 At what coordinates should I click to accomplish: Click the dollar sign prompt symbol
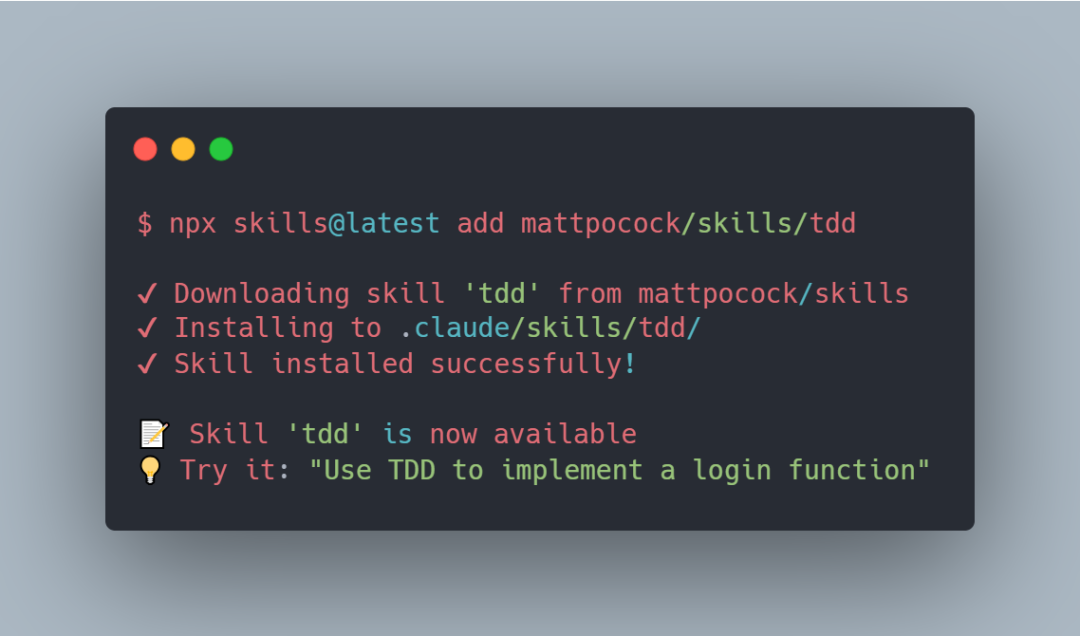pos(145,223)
